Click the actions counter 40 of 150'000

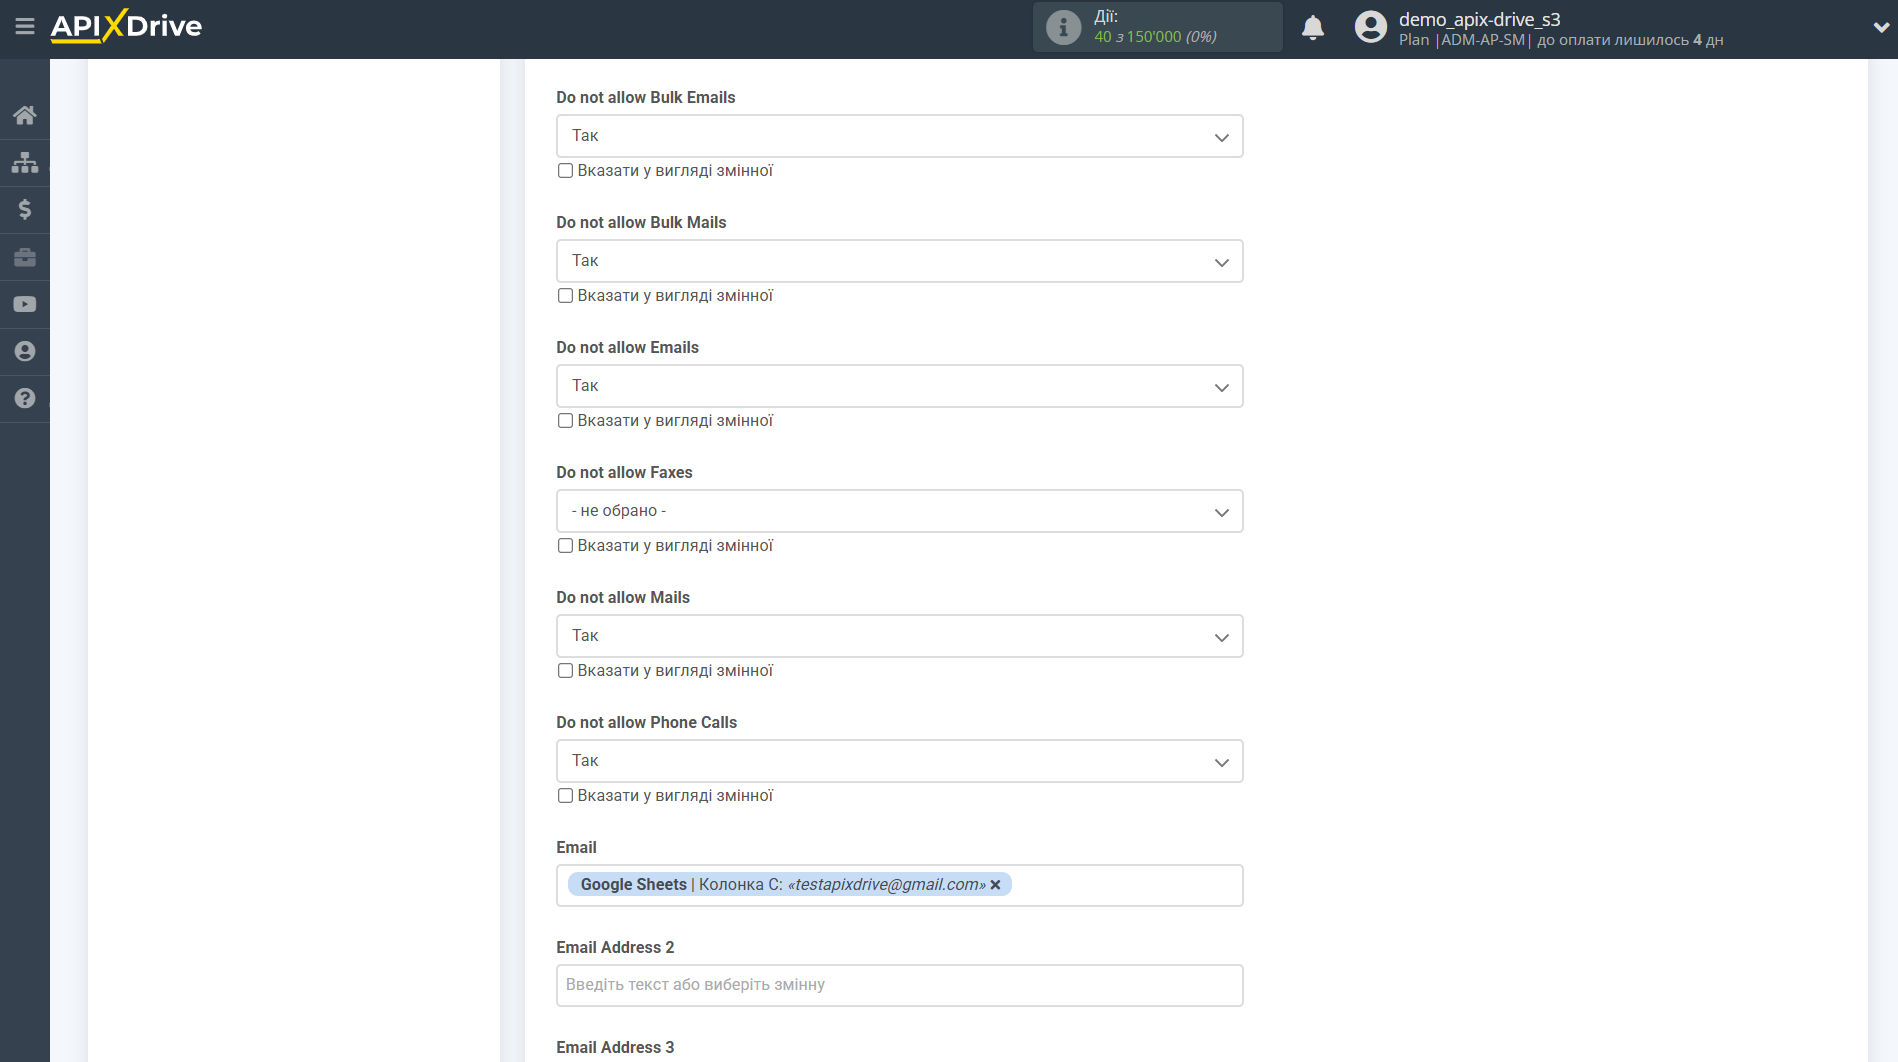(1155, 37)
